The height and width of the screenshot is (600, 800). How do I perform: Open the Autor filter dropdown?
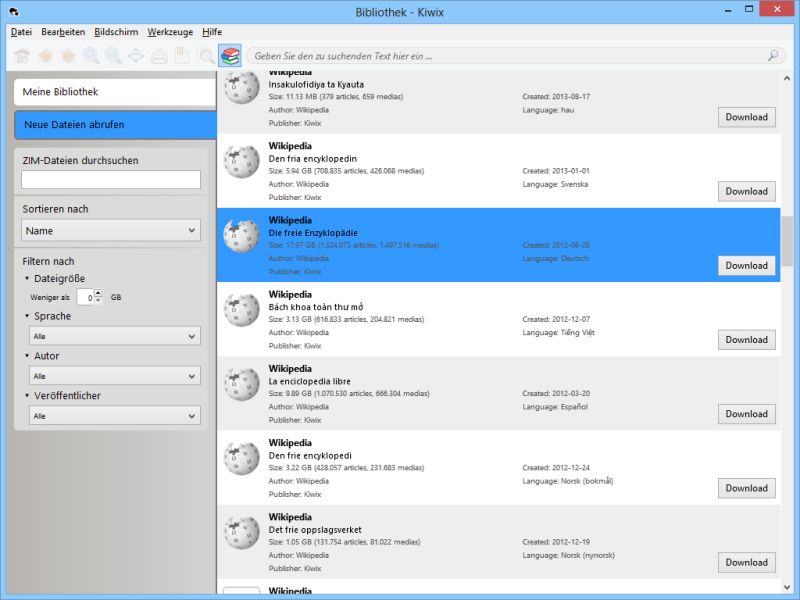click(115, 376)
